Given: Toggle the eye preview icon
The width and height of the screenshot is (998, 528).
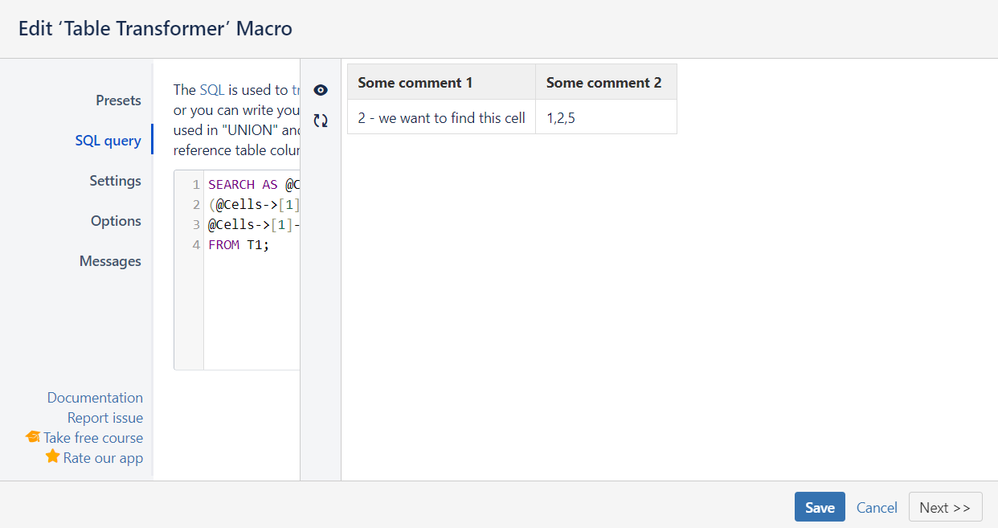Looking at the screenshot, I should click(x=321, y=90).
